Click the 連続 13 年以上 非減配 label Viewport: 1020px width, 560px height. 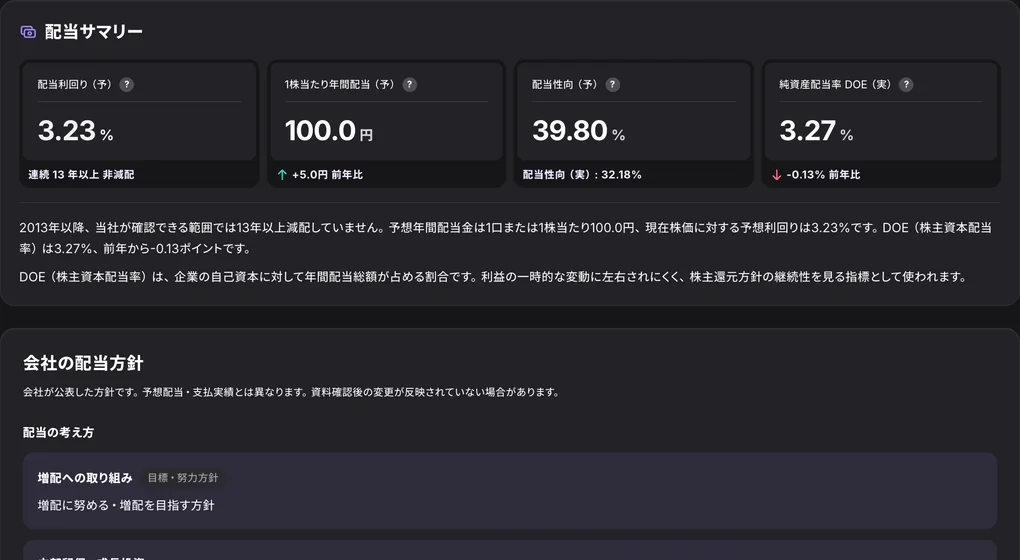click(81, 175)
